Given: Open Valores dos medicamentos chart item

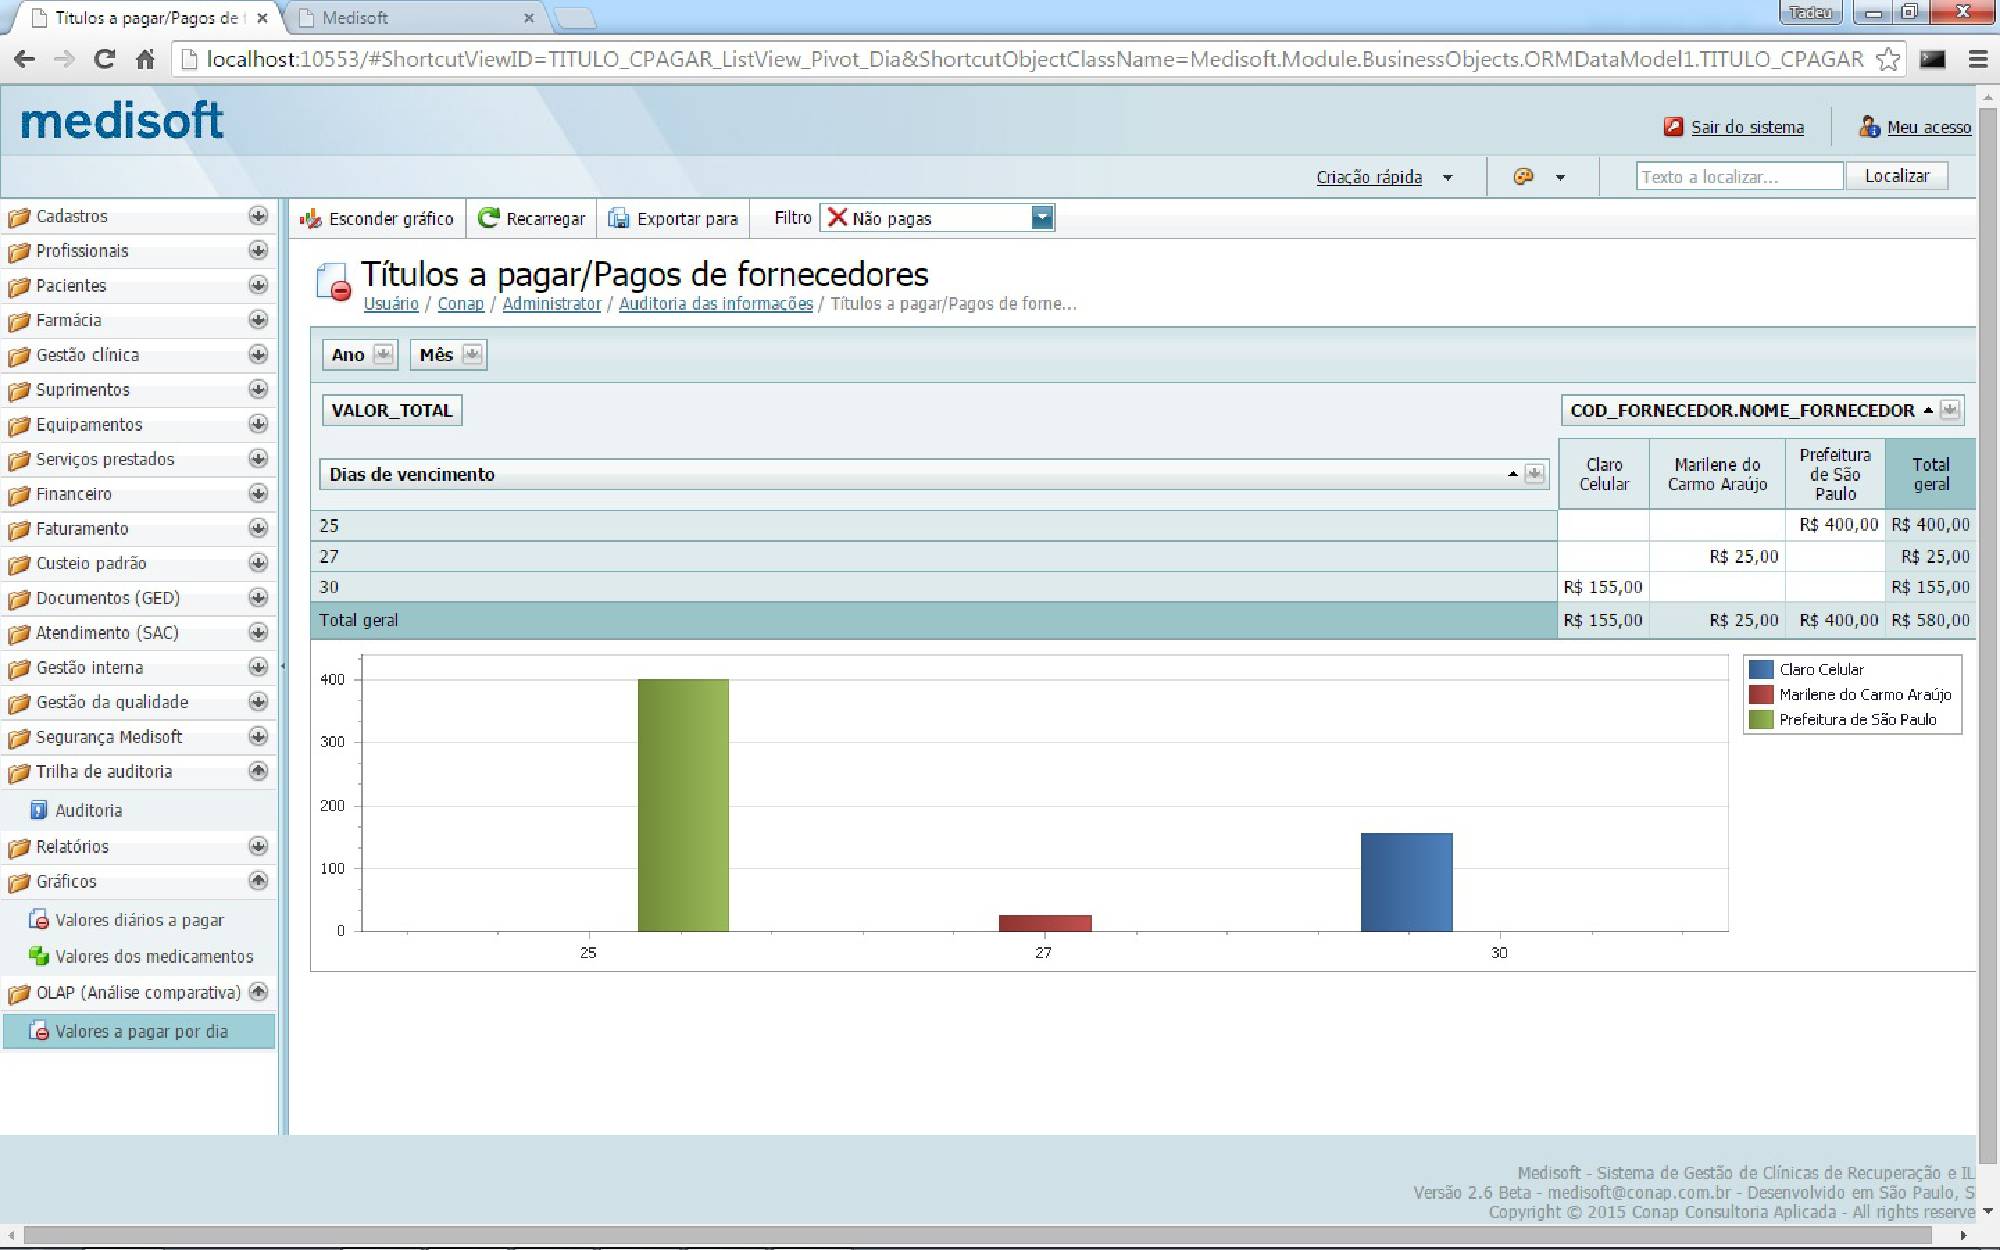Looking at the screenshot, I should [x=153, y=957].
